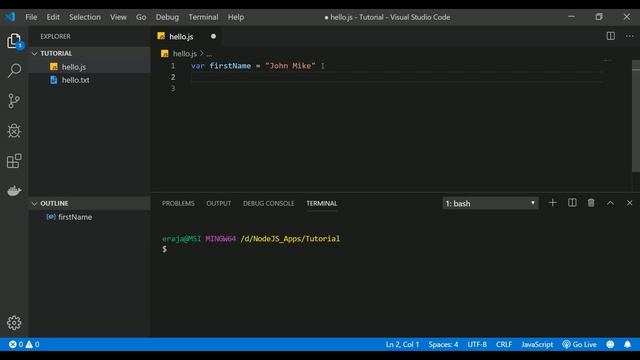This screenshot has width=640, height=360.
Task: Maximize the panel with up chevron
Action: 610,203
